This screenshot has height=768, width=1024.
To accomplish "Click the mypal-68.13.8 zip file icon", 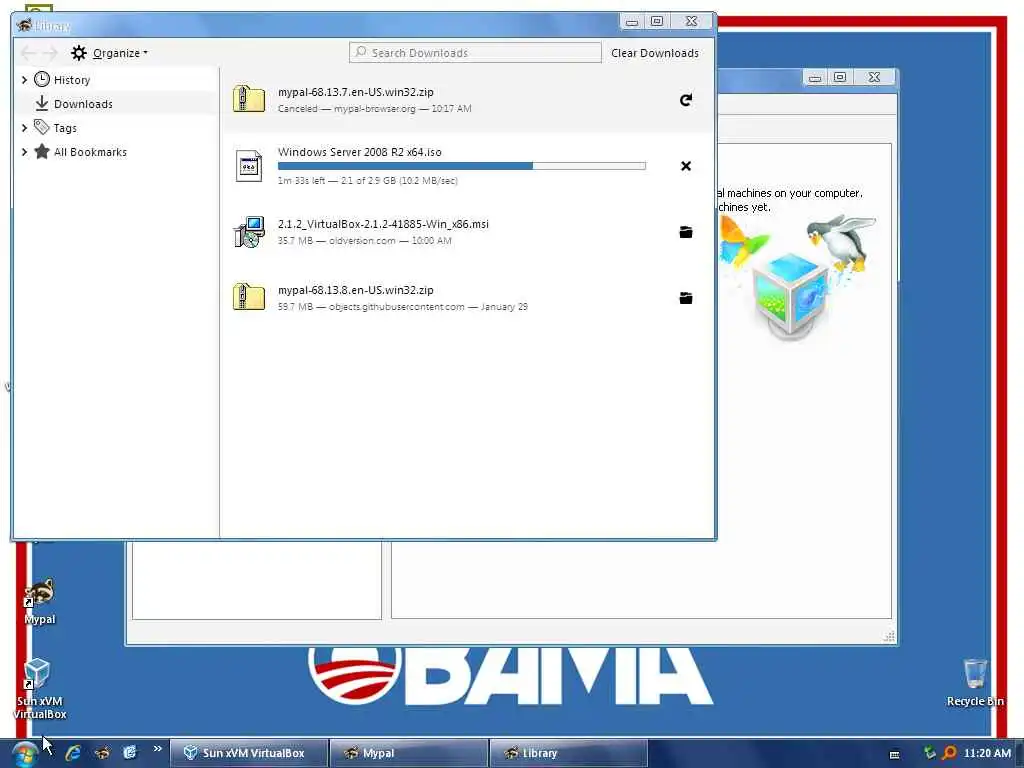I will point(249,298).
